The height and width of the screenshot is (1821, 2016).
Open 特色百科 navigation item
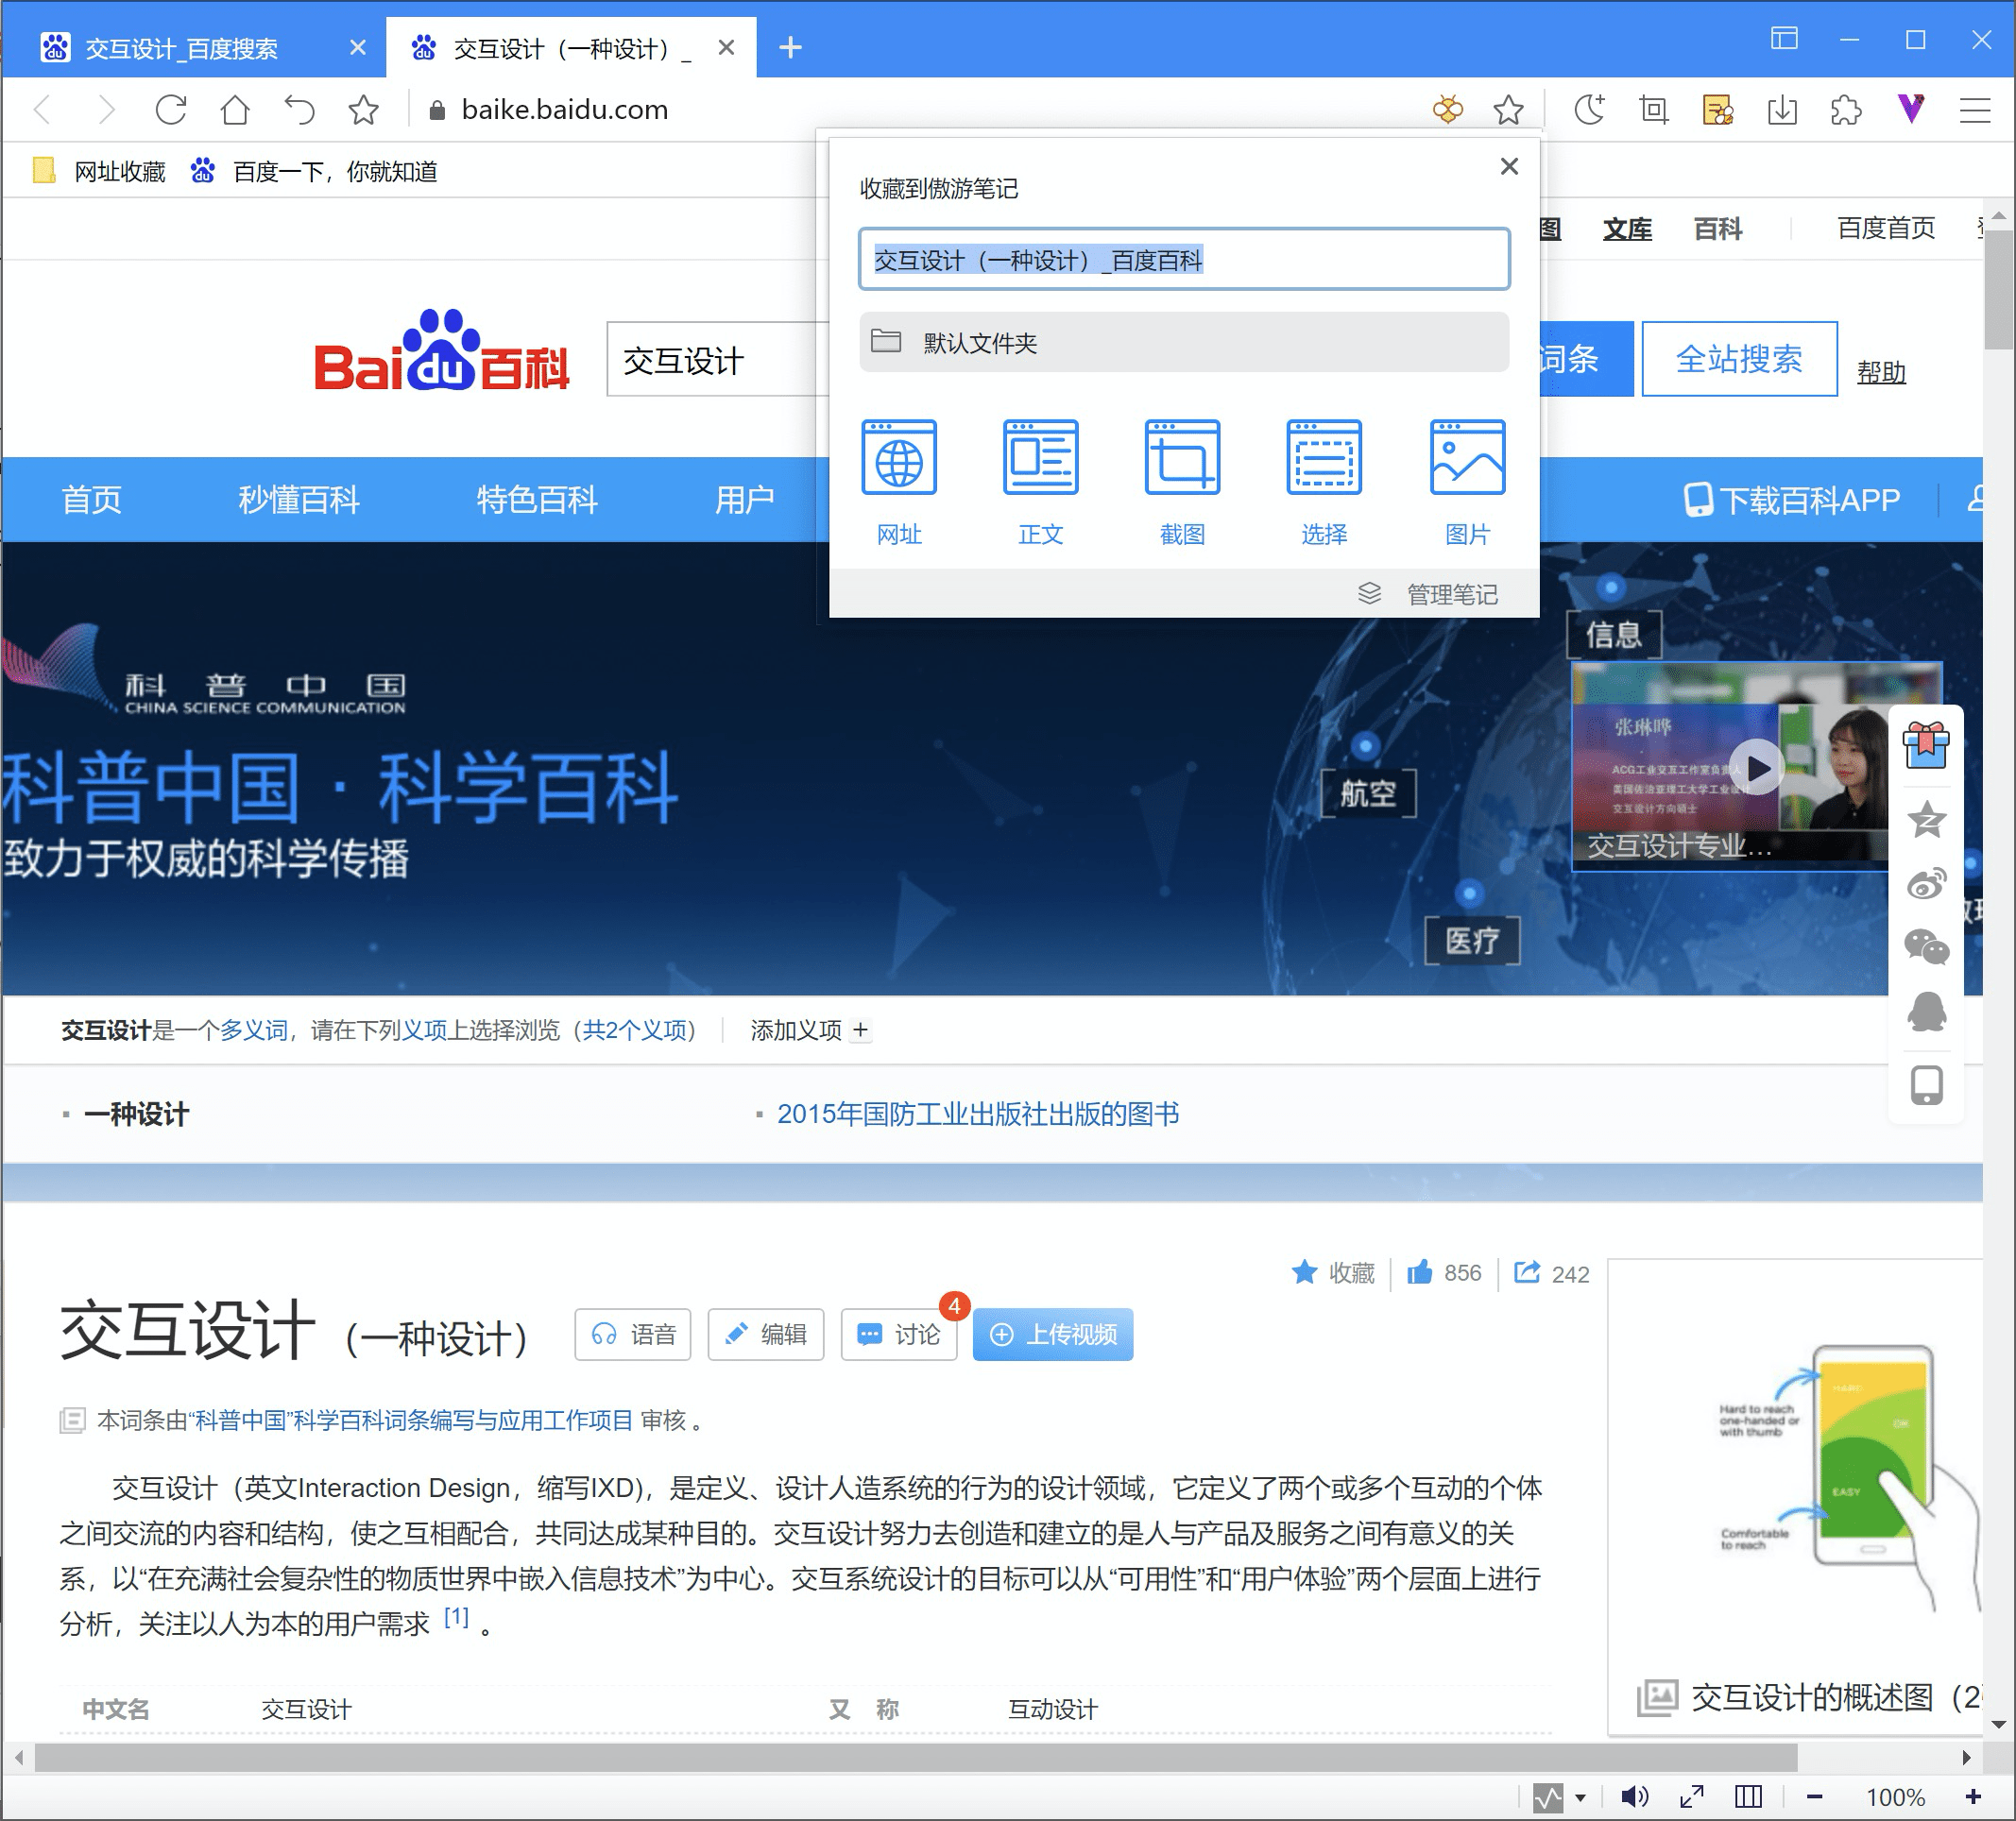[x=537, y=499]
